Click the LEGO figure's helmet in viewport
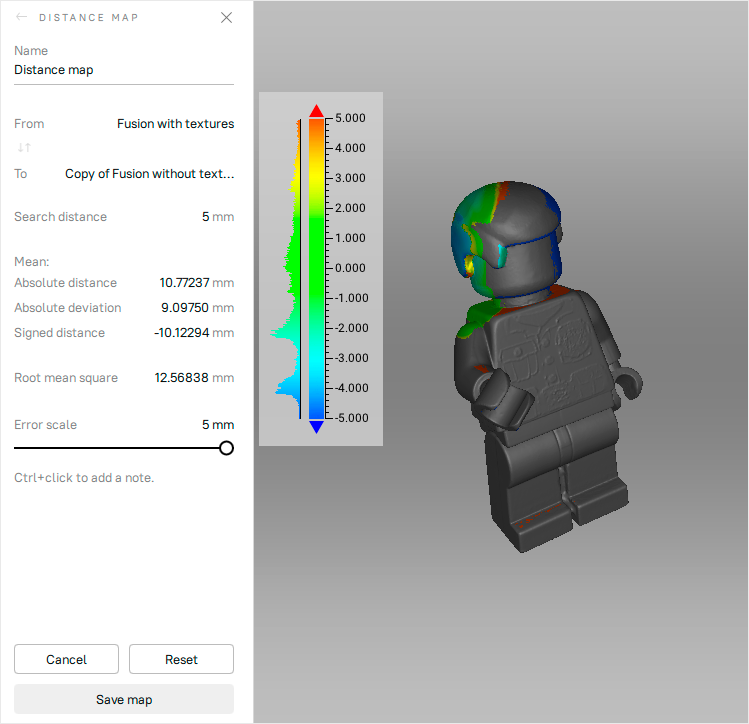Image resolution: width=749 pixels, height=724 pixels. [x=506, y=239]
